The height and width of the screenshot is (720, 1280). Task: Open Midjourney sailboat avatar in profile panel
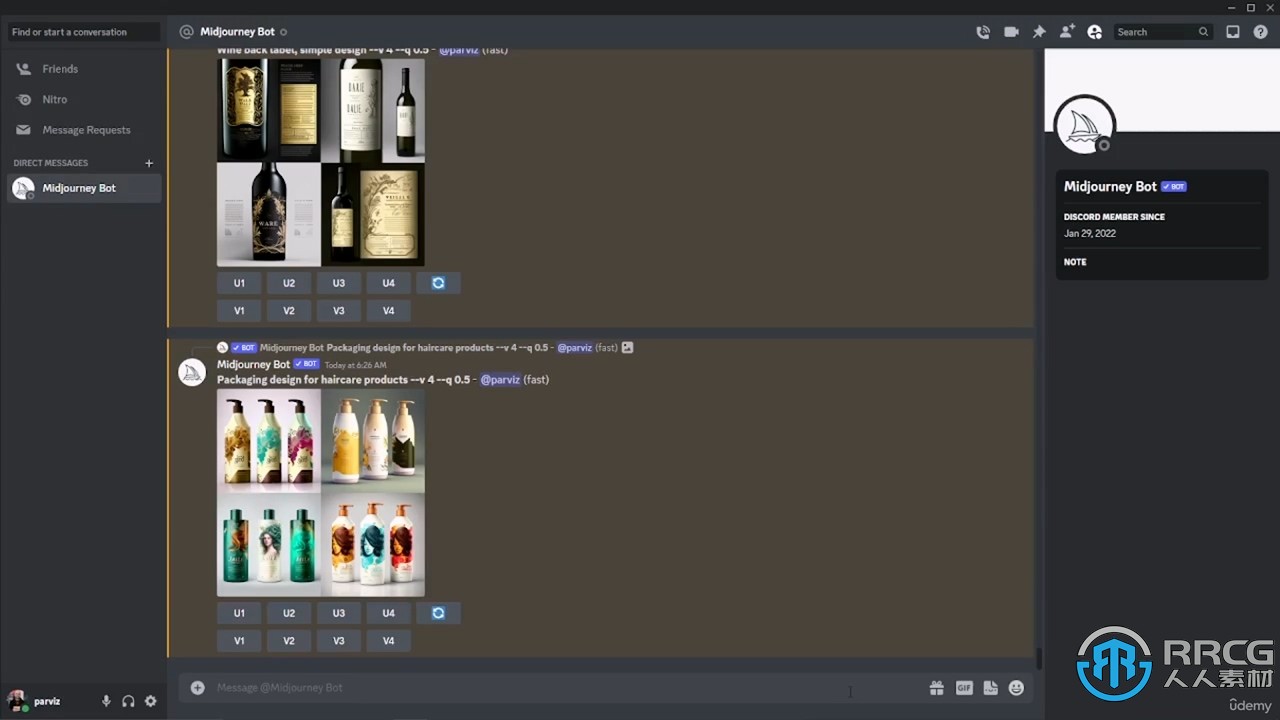pyautogui.click(x=1085, y=125)
